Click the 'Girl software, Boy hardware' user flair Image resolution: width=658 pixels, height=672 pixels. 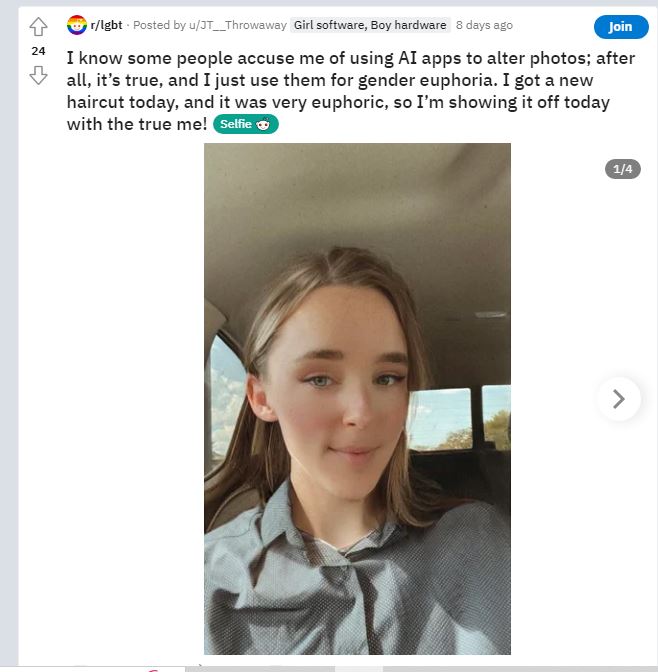[x=370, y=25]
